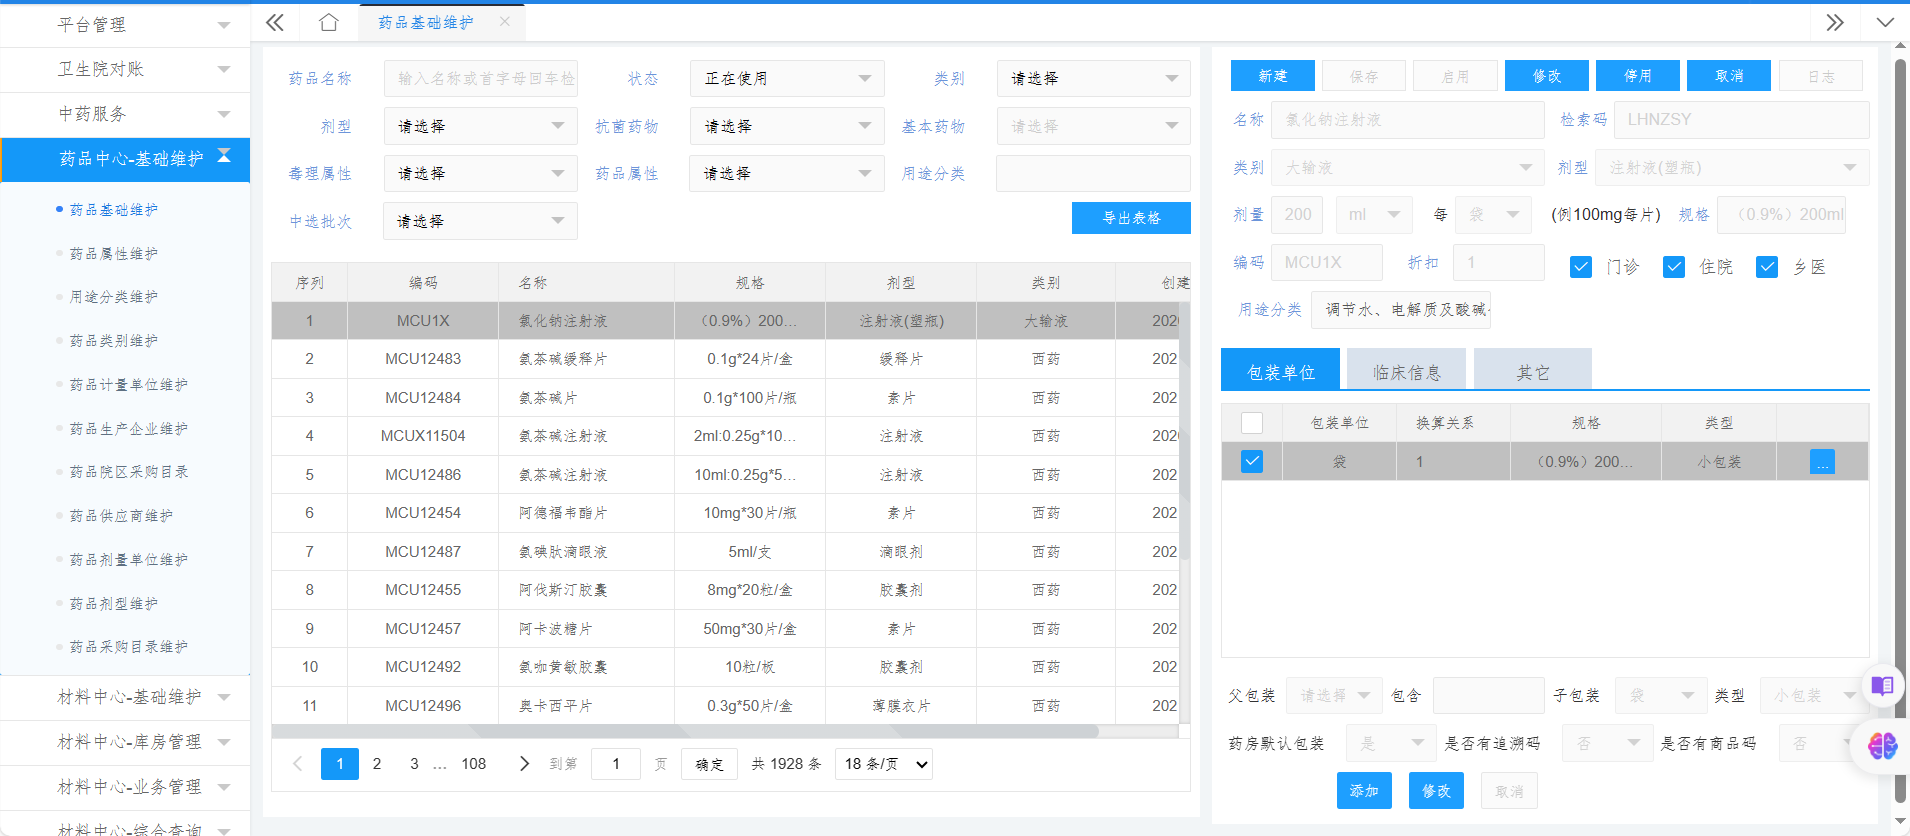Open 药品供应商维护 in sidebar
Viewport: 1910px width, 836px height.
[120, 516]
